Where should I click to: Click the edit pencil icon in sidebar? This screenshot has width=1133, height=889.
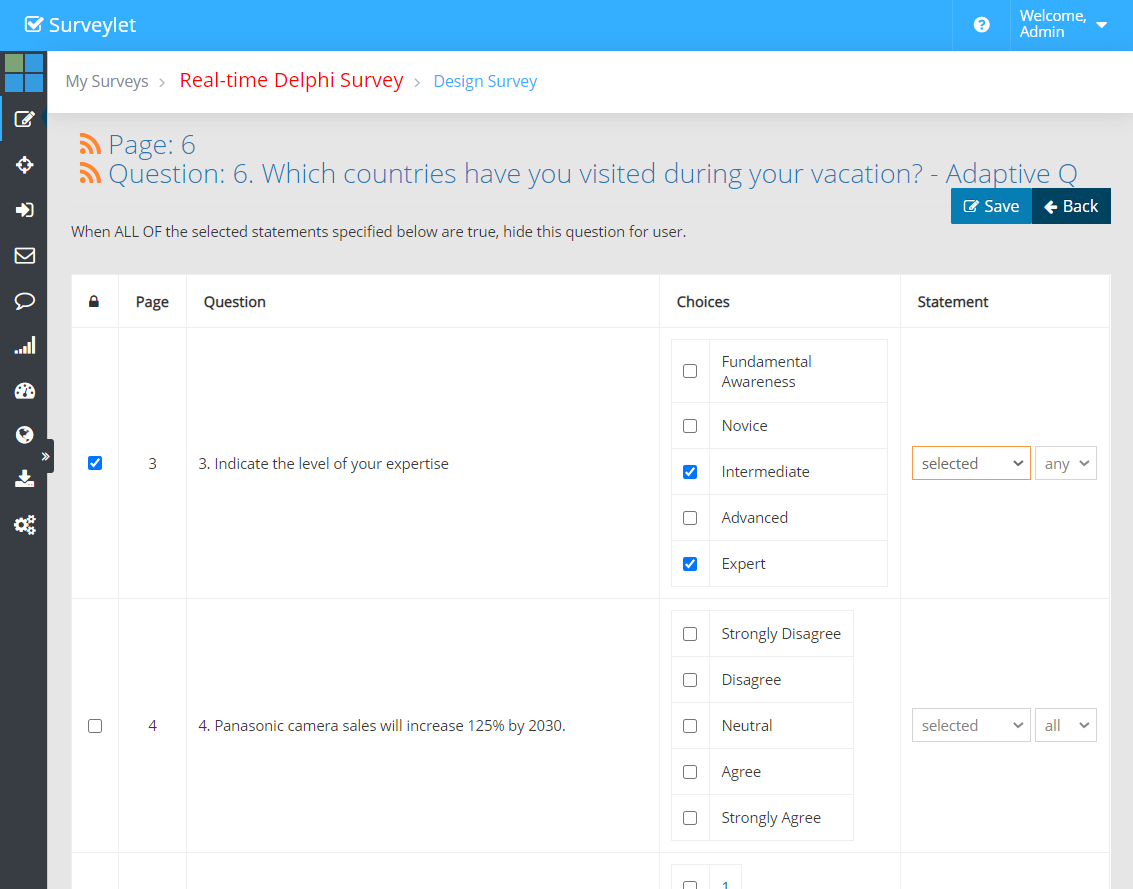click(25, 119)
